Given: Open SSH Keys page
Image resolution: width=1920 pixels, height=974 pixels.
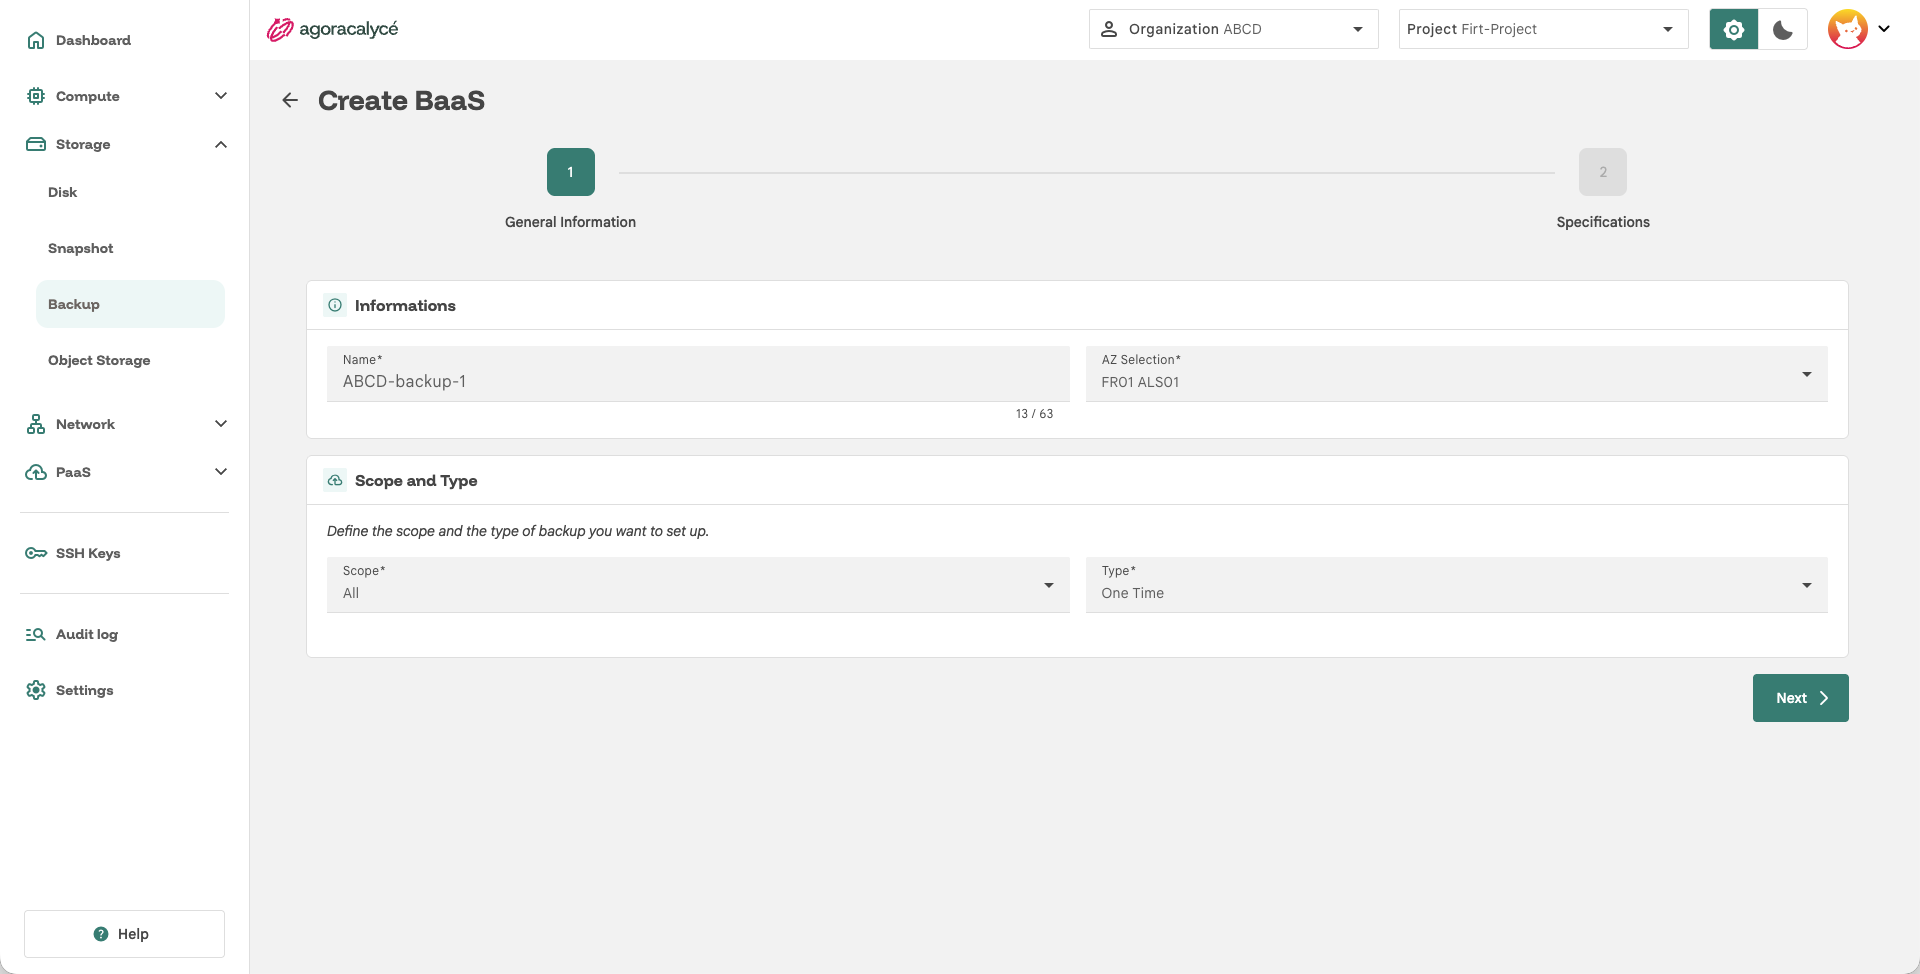Looking at the screenshot, I should click(x=88, y=553).
